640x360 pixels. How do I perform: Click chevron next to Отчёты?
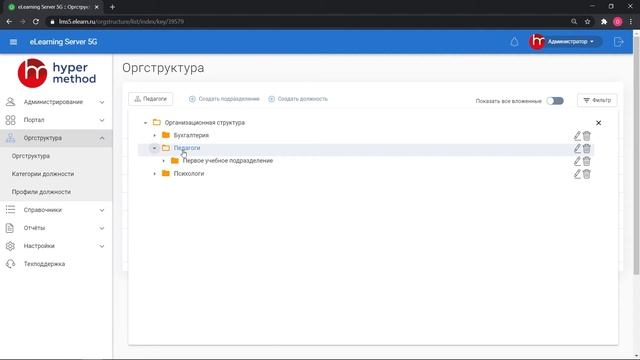(x=102, y=228)
